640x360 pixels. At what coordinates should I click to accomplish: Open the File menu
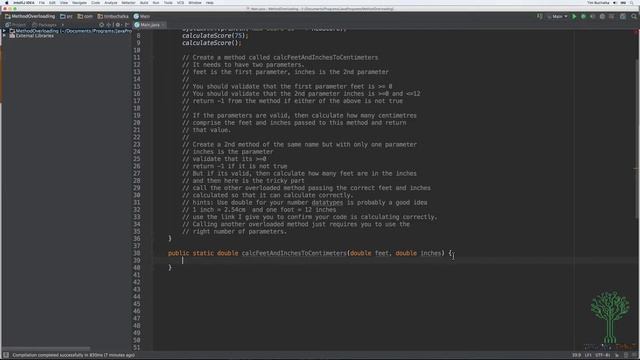[42, 2]
